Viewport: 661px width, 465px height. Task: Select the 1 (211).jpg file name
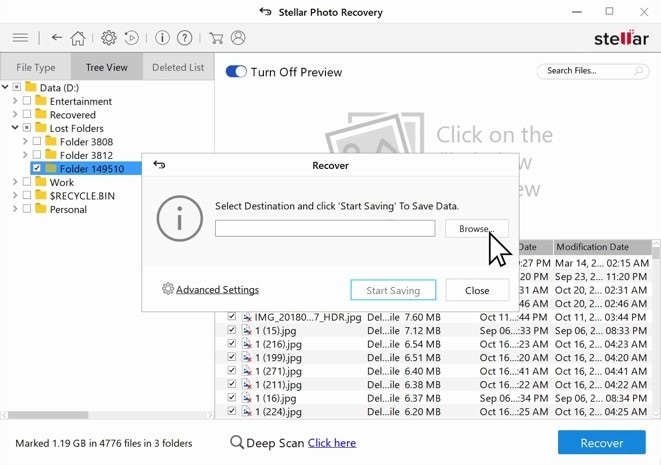click(x=278, y=384)
